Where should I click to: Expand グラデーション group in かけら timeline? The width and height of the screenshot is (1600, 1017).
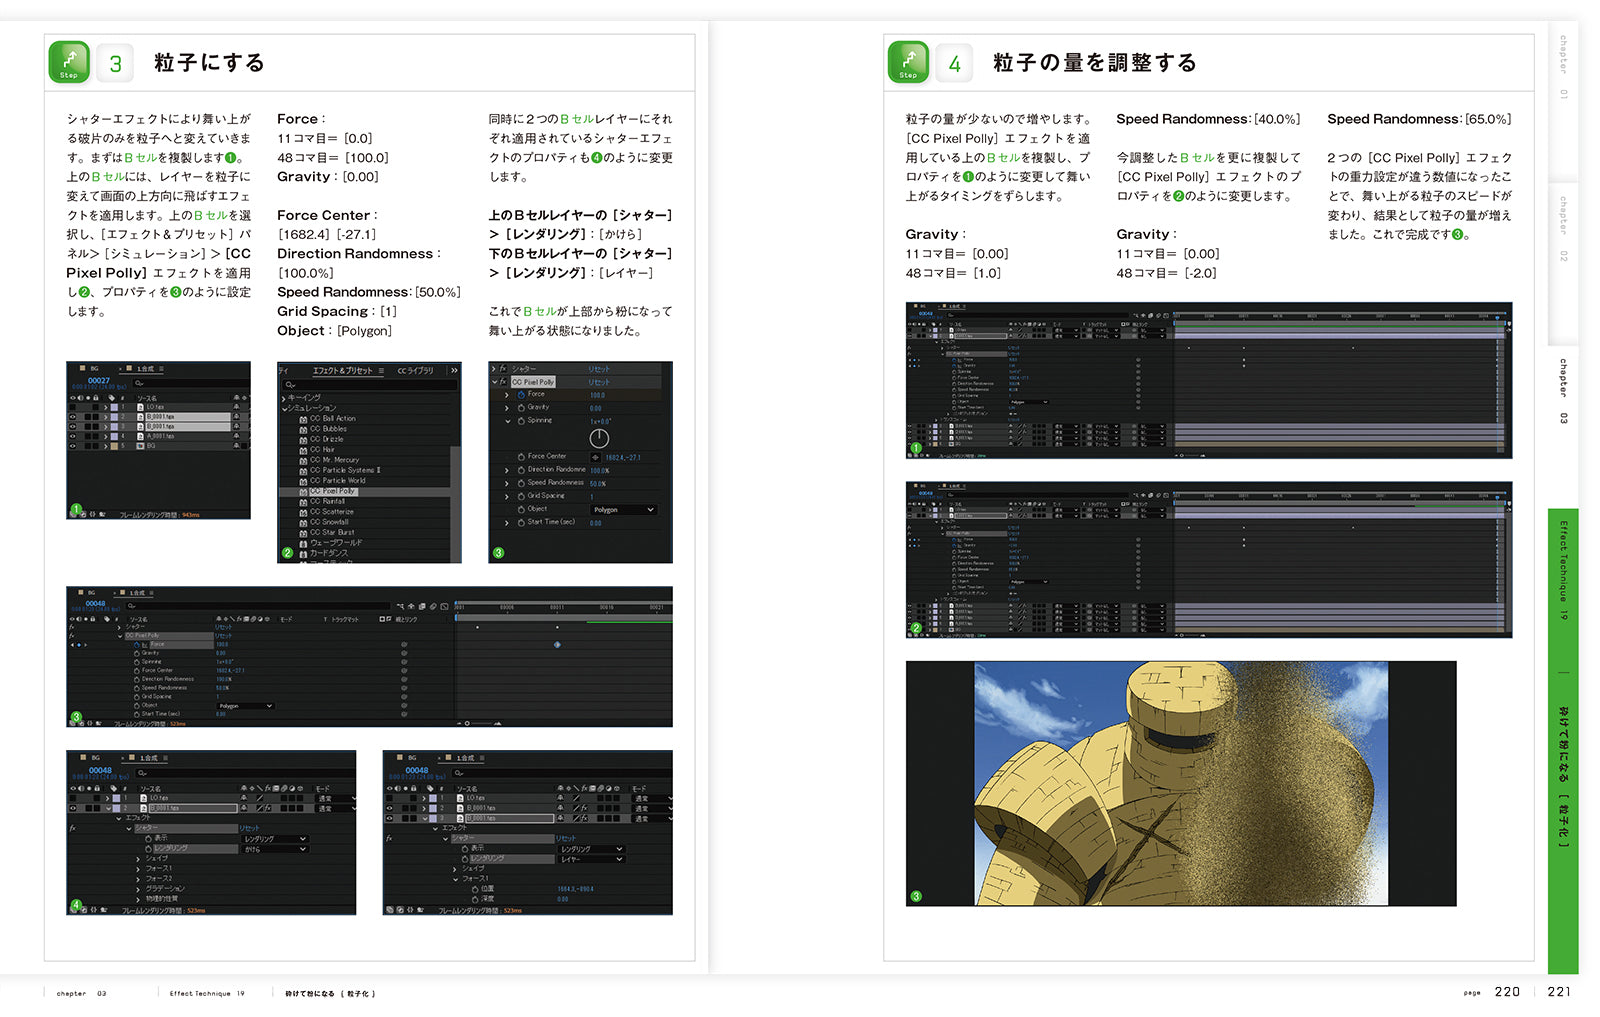pos(138,889)
